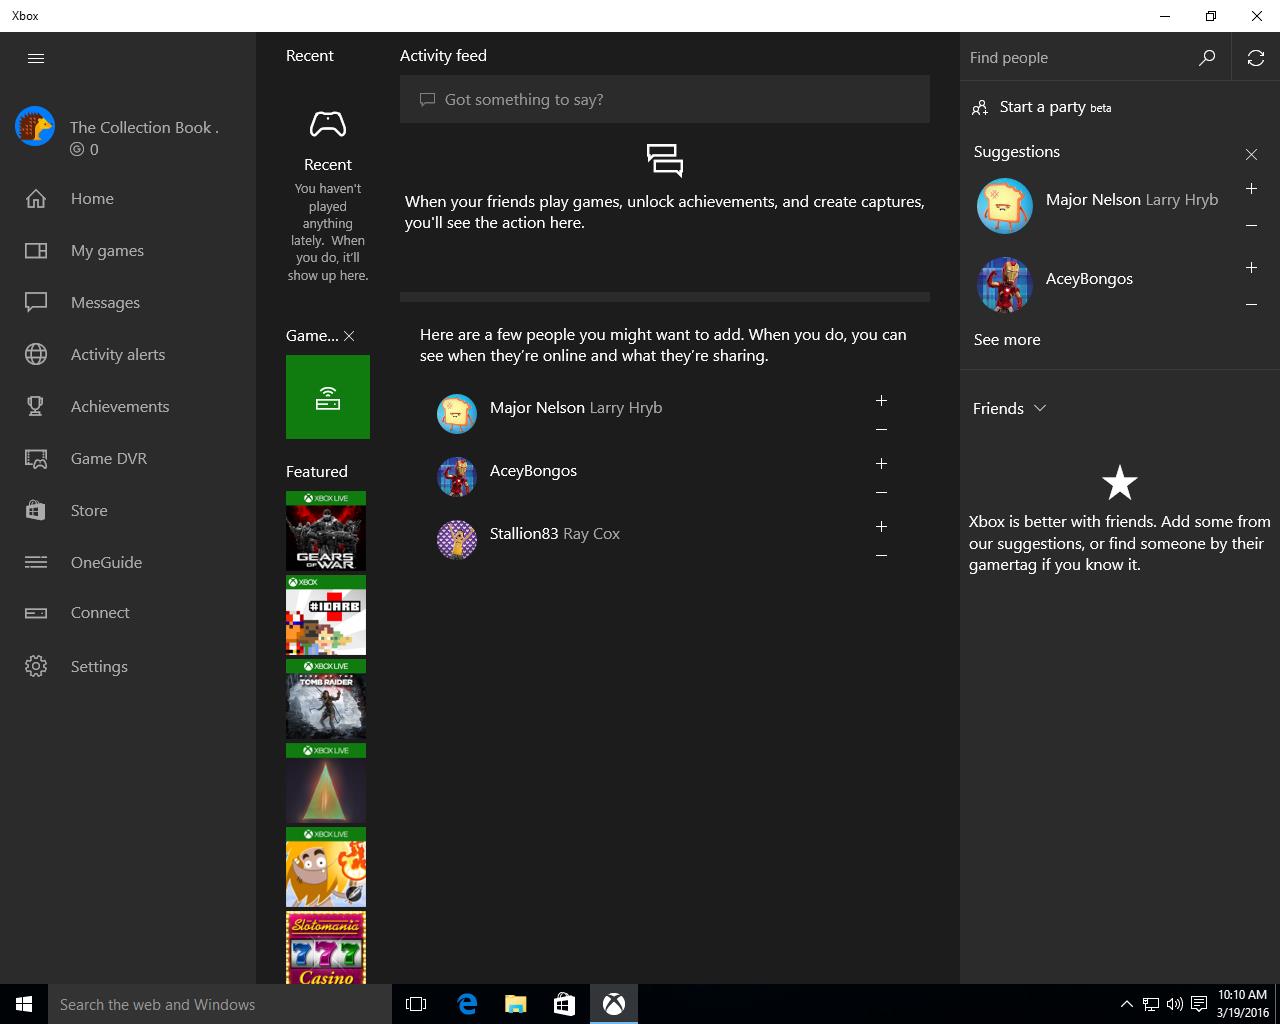Open the green game streaming tile

tap(328, 397)
